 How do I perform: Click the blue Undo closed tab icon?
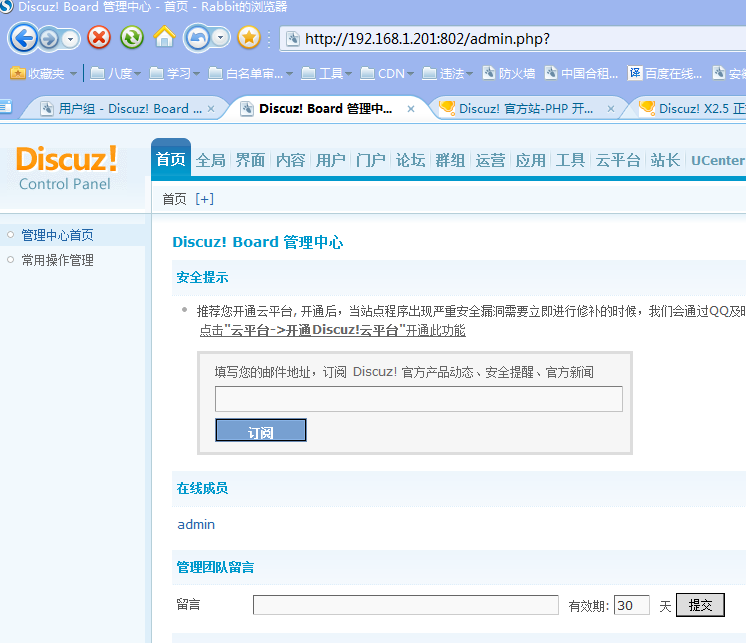(197, 38)
